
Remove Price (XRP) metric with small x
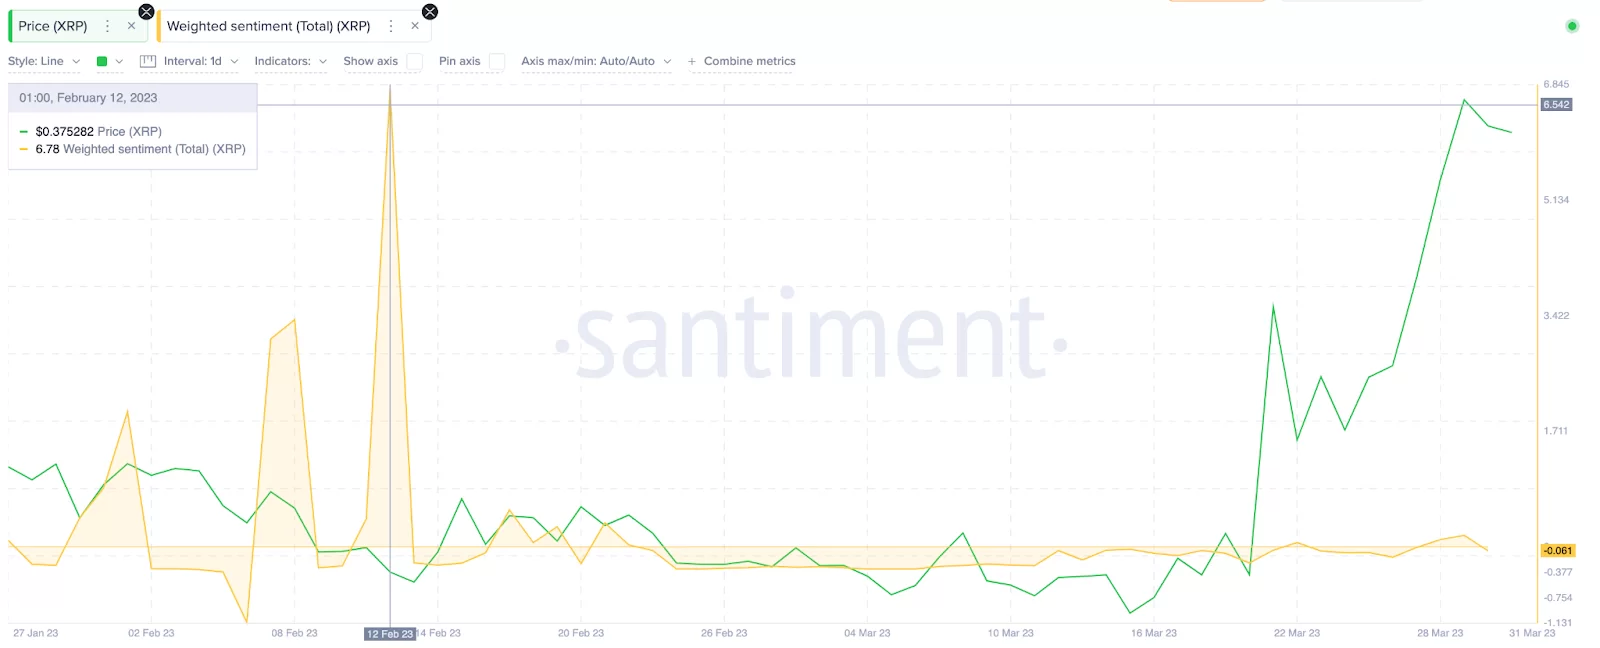(131, 26)
